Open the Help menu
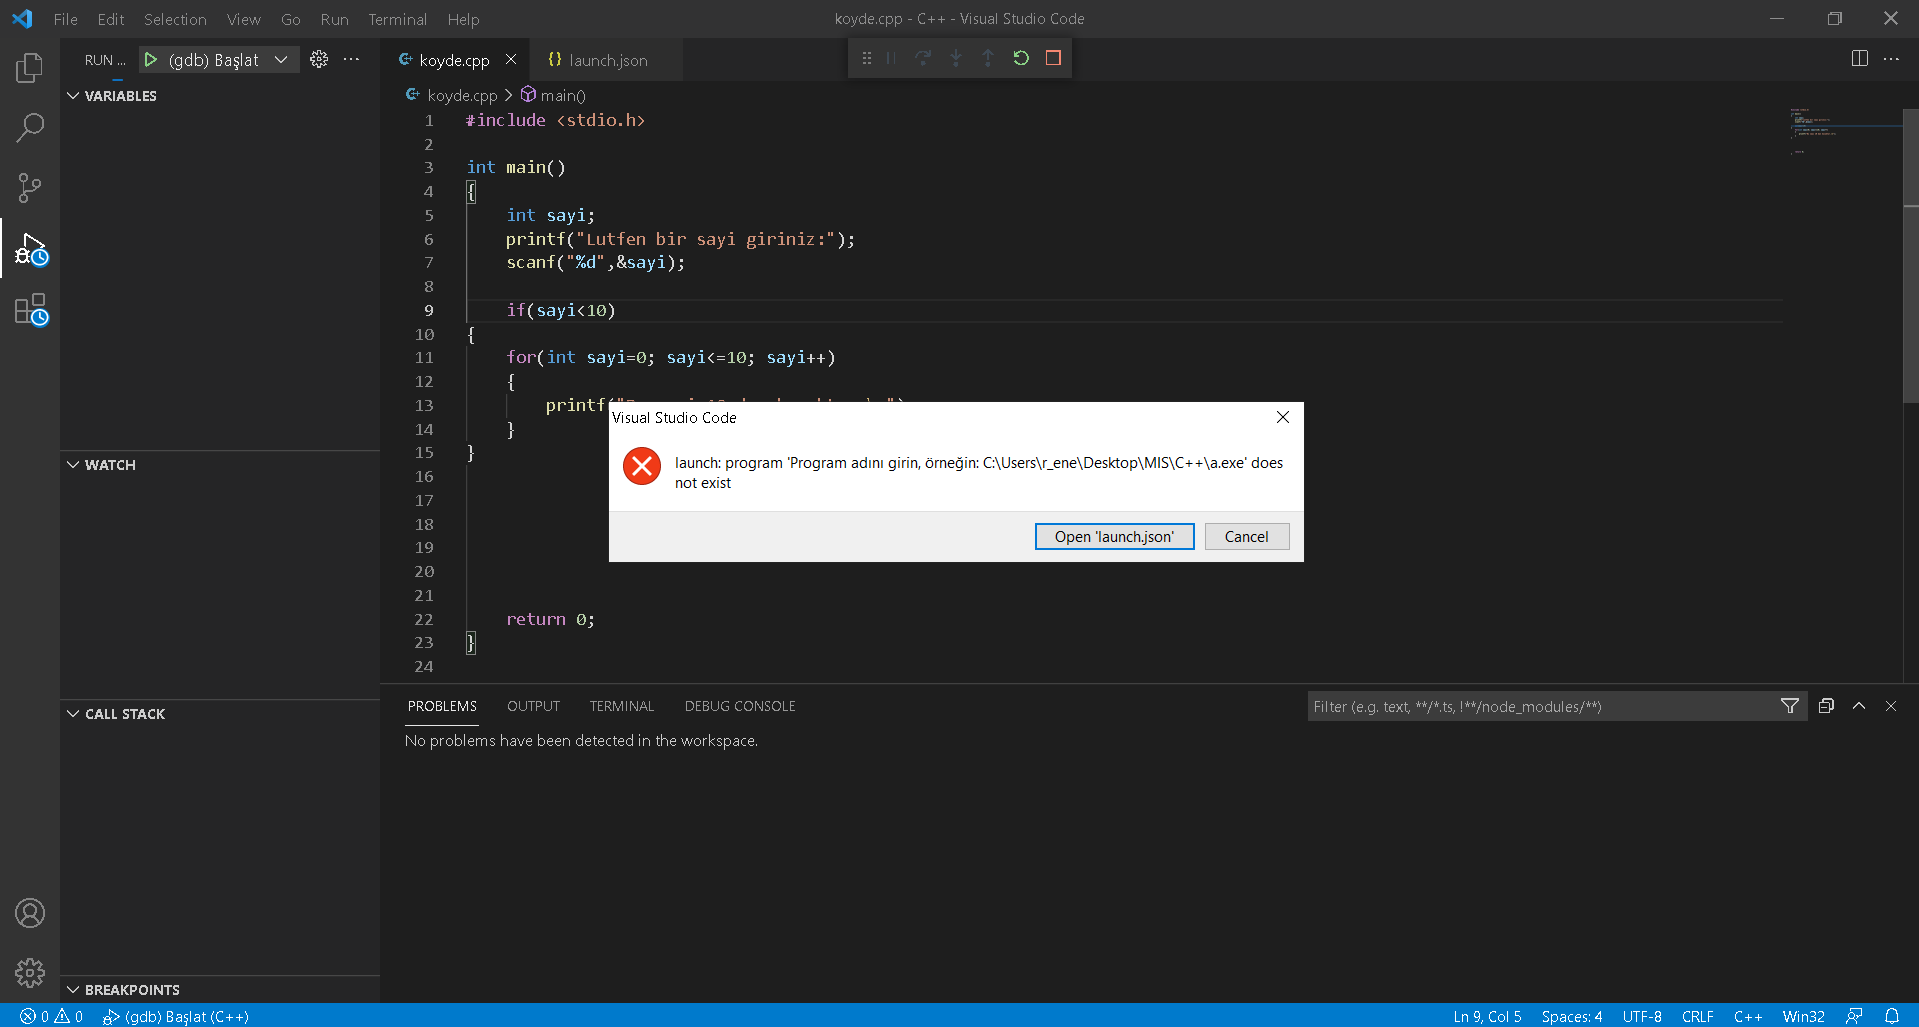The width and height of the screenshot is (1919, 1027). click(463, 19)
